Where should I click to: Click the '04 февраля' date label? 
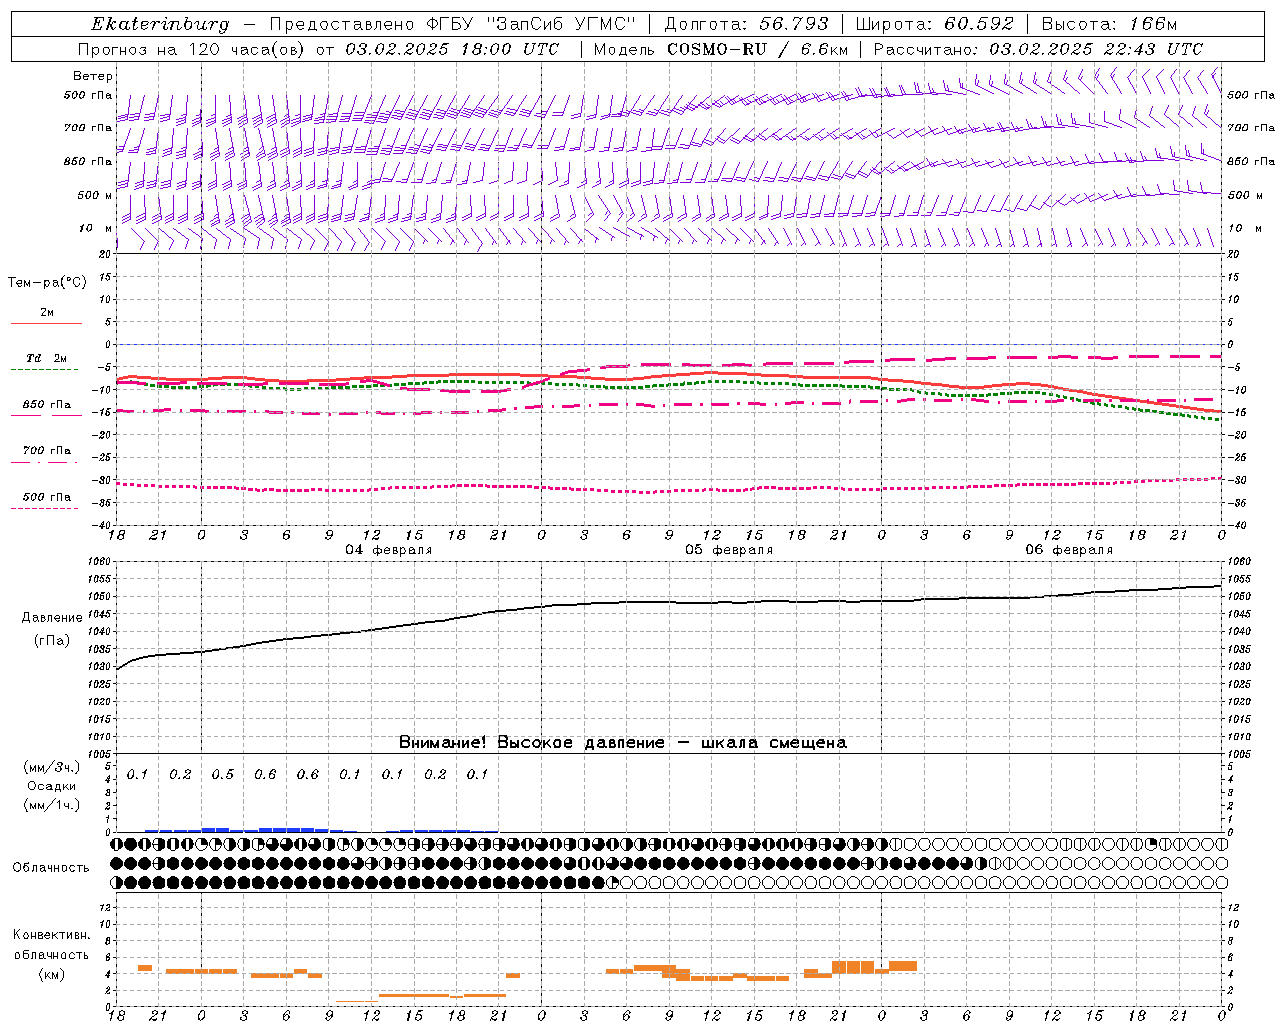coord(389,550)
